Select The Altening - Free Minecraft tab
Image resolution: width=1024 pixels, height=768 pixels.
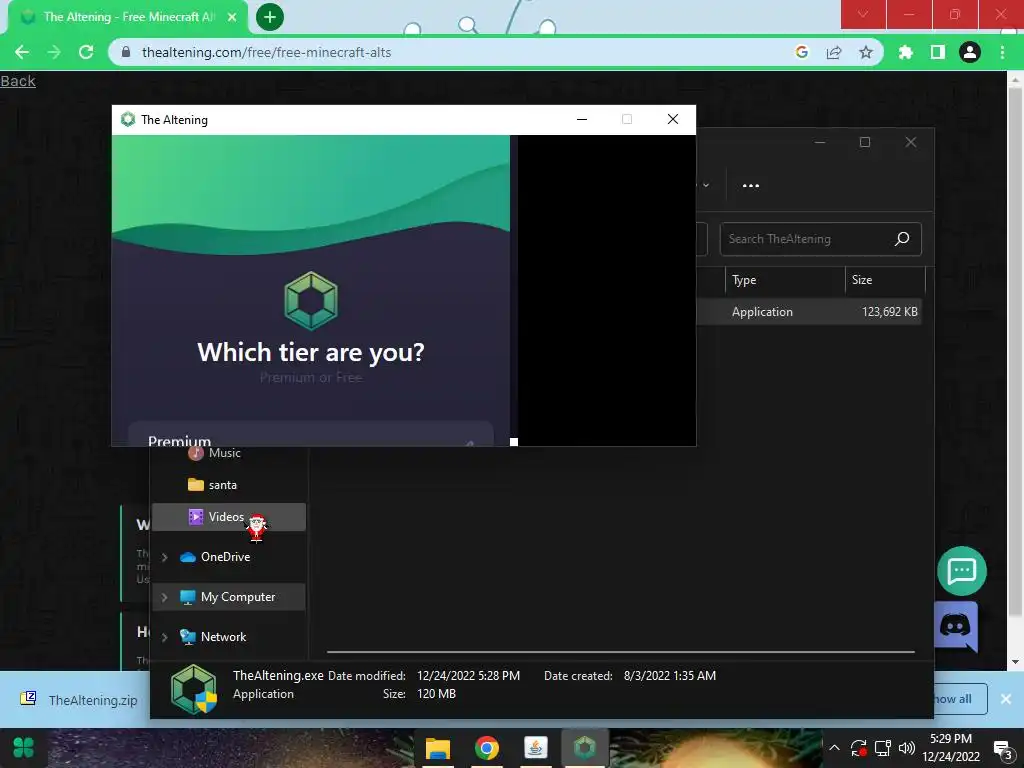[128, 17]
